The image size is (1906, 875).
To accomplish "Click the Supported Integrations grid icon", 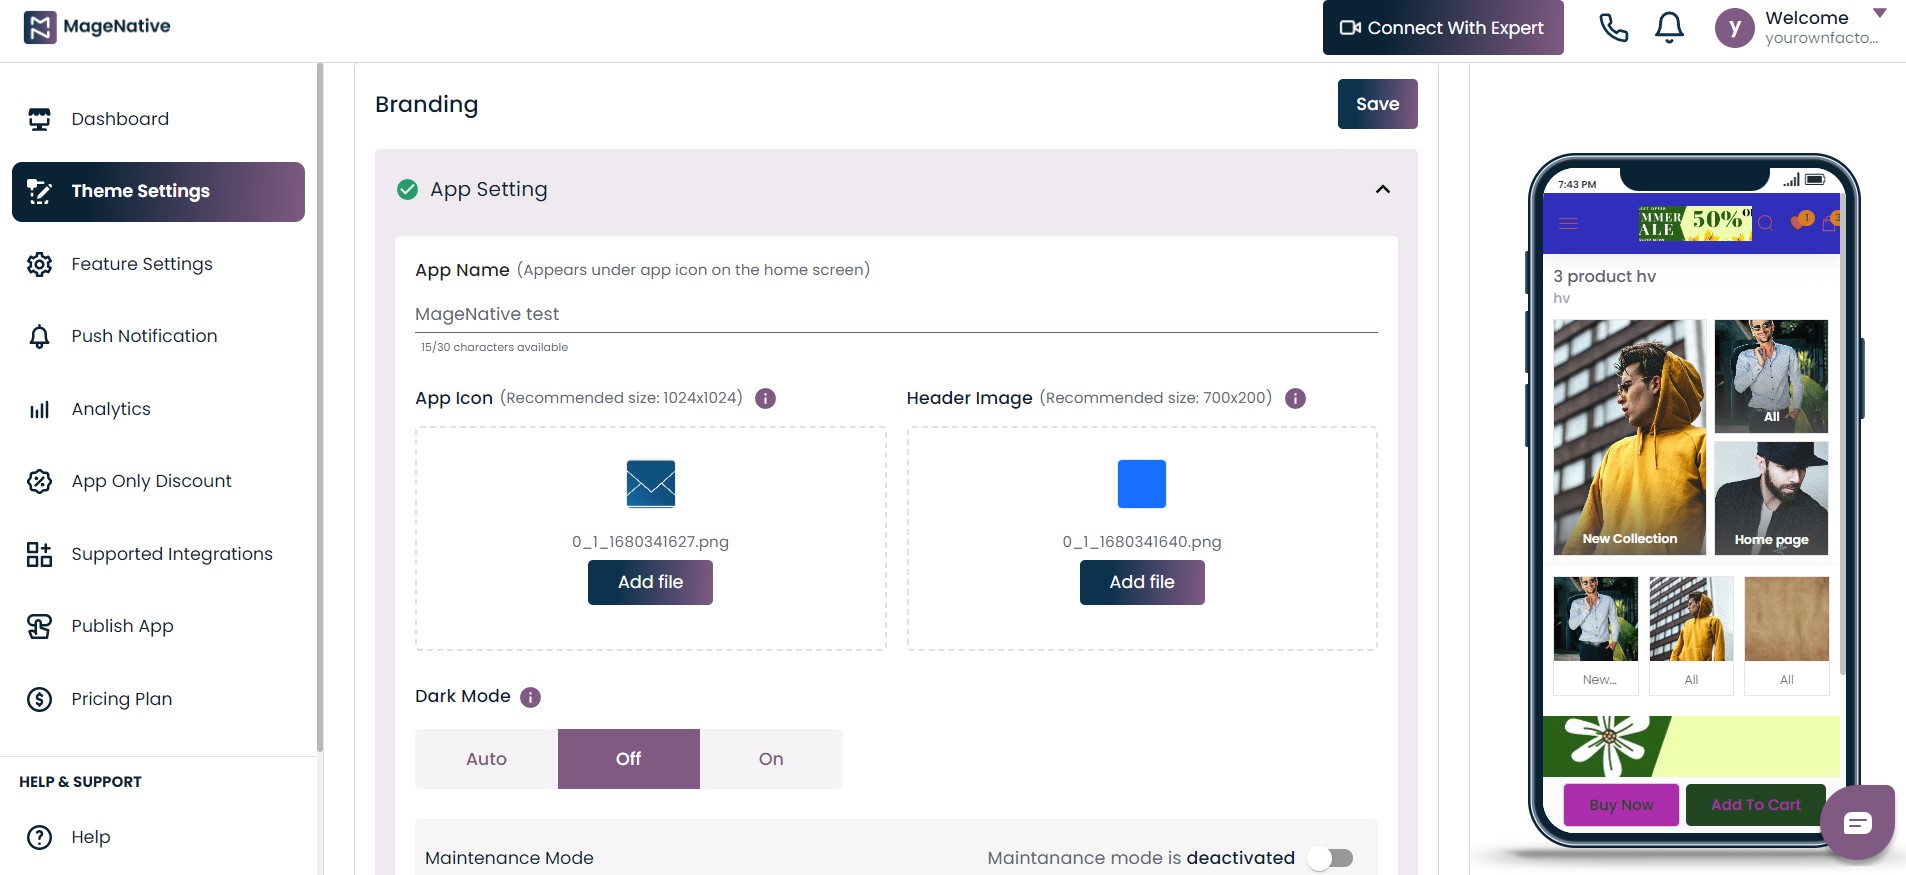I will coord(39,554).
